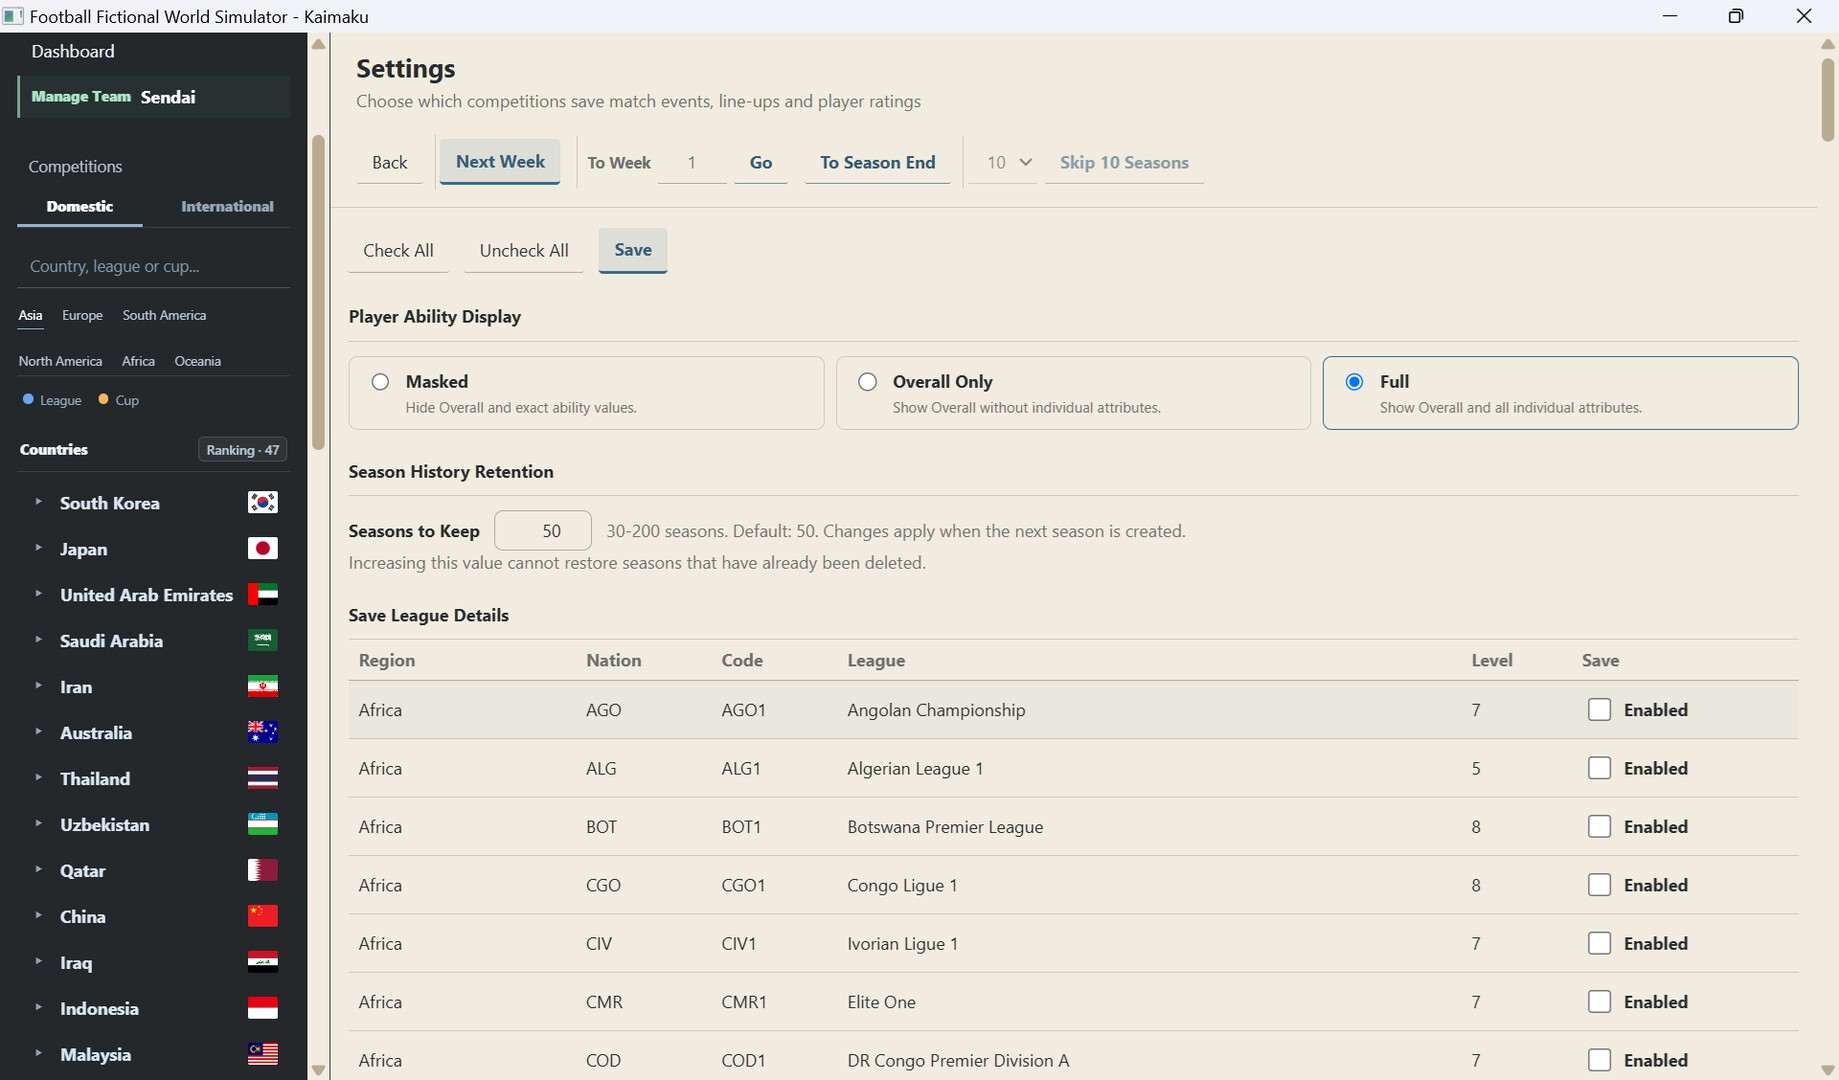This screenshot has width=1839, height=1080.
Task: Expand Saudi Arabia country tree
Action: pos(38,640)
